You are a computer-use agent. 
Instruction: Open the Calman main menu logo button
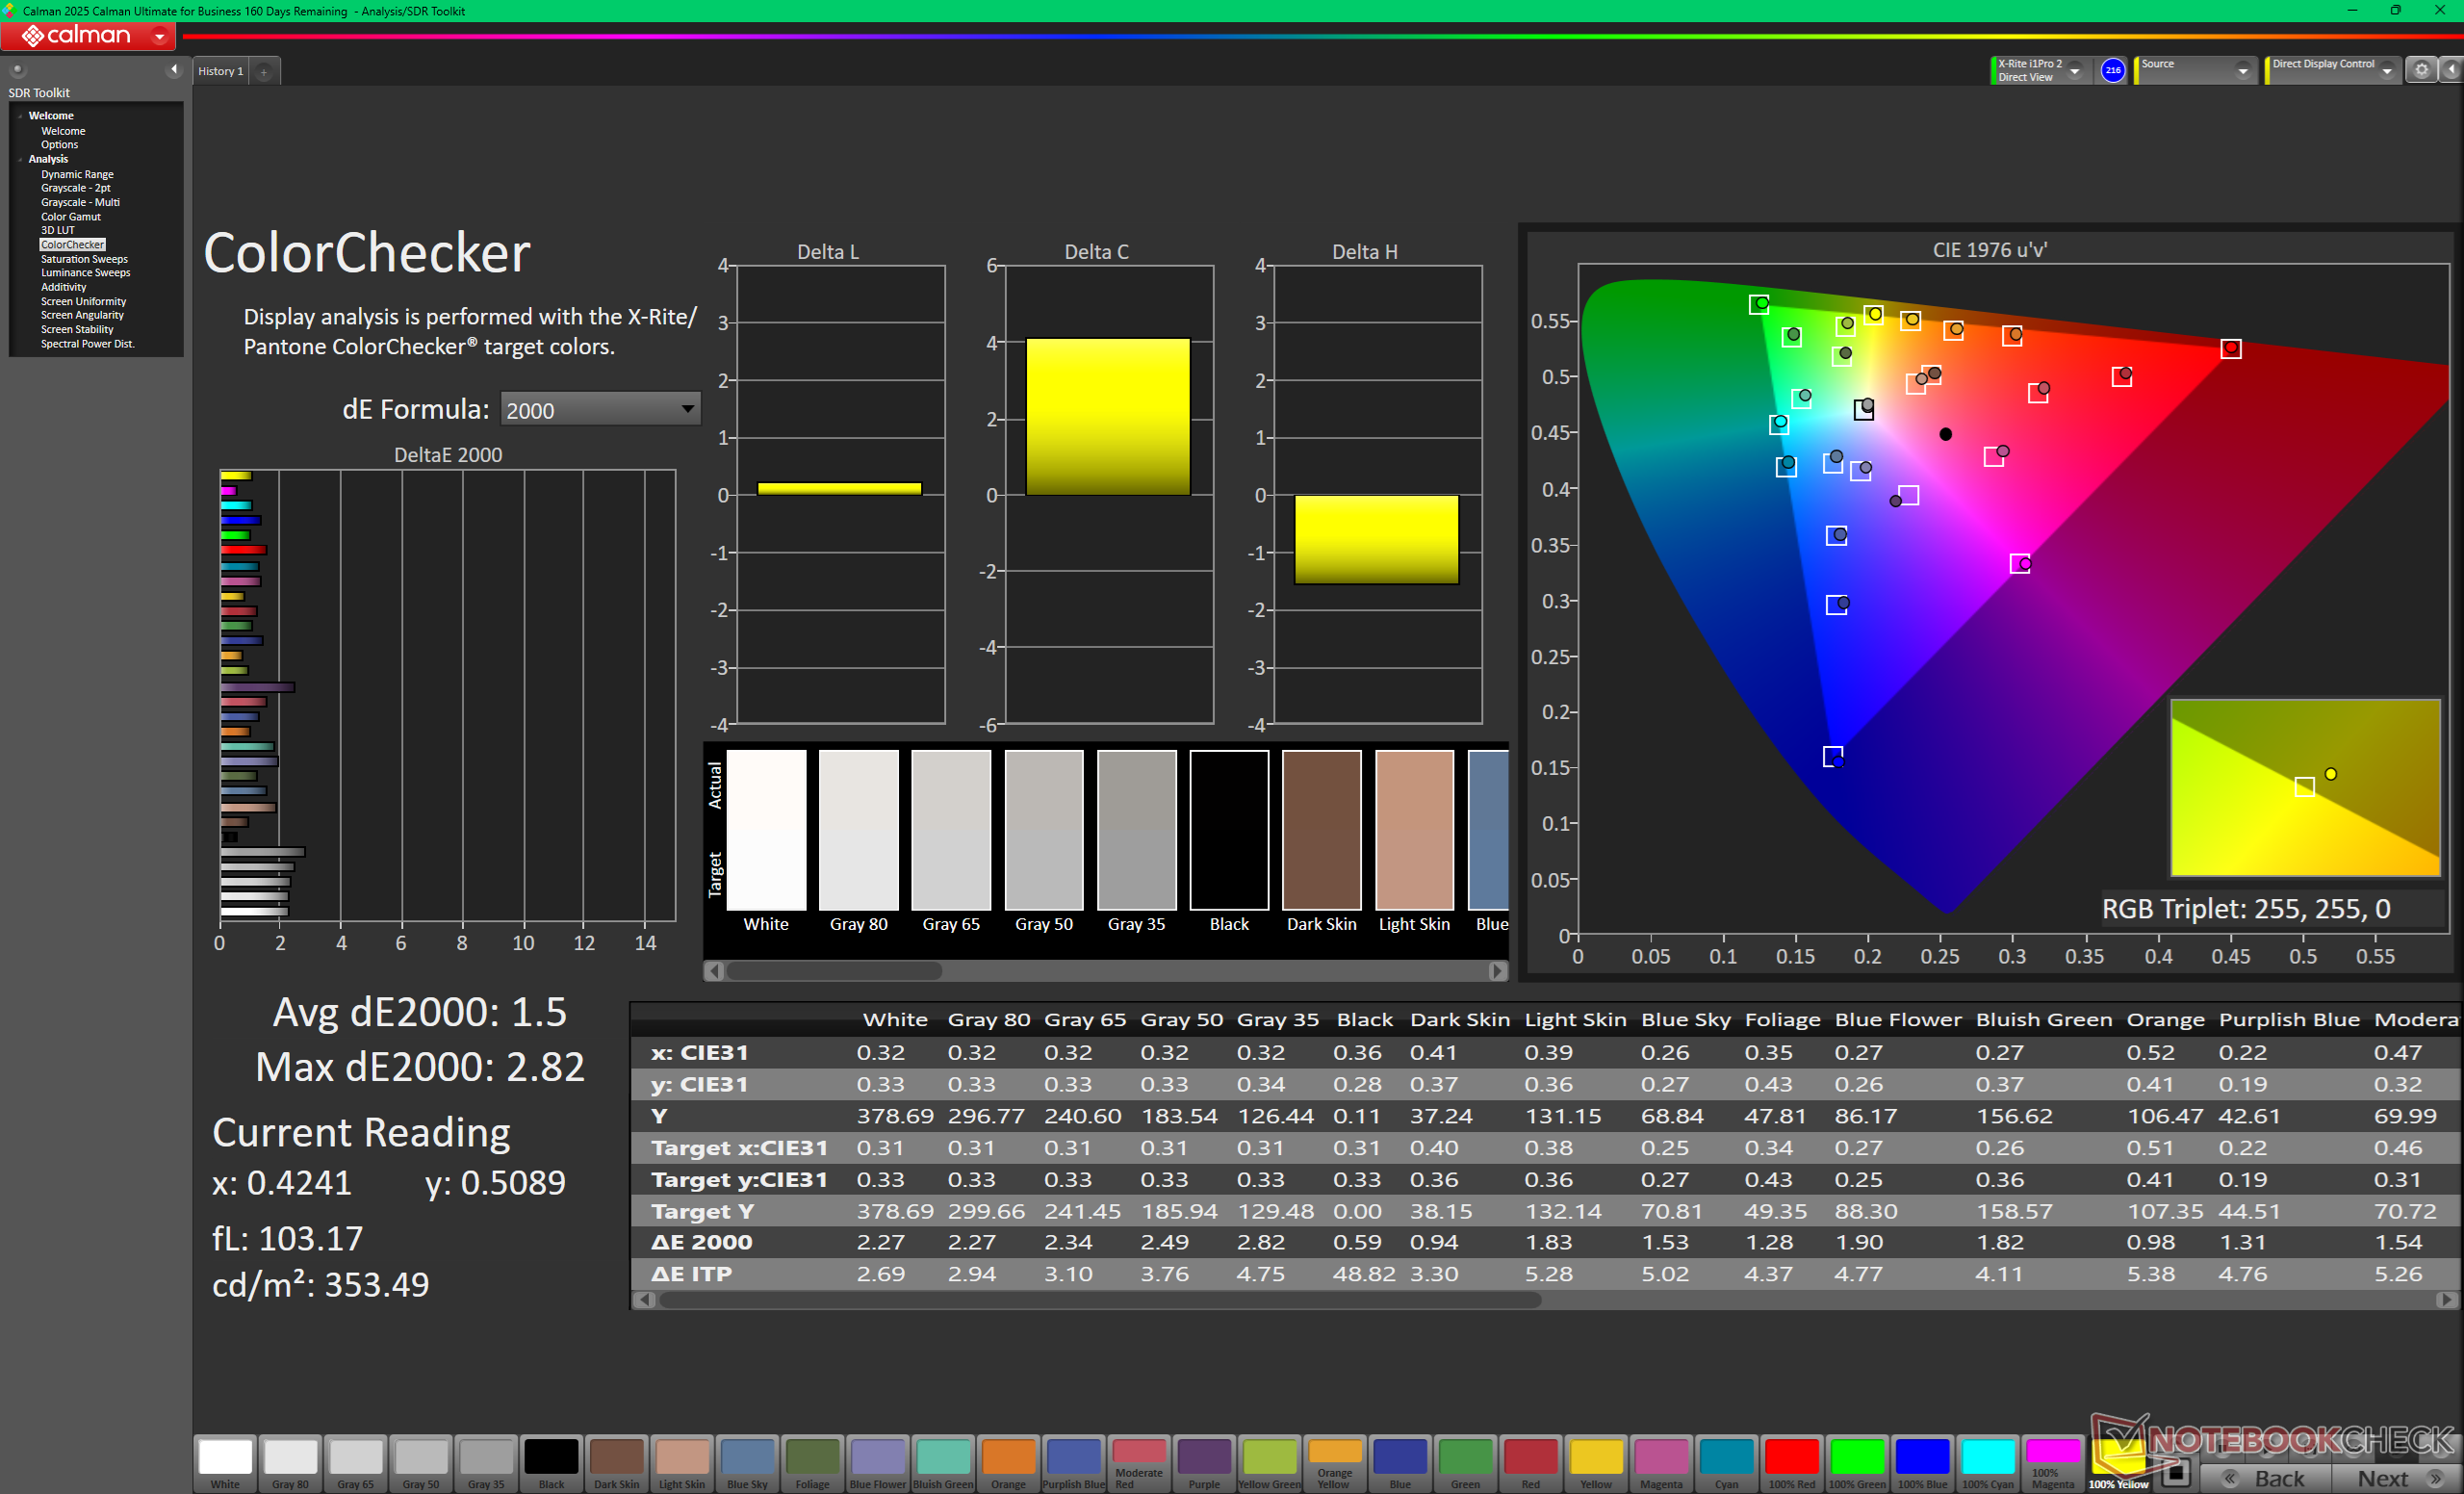[x=88, y=36]
